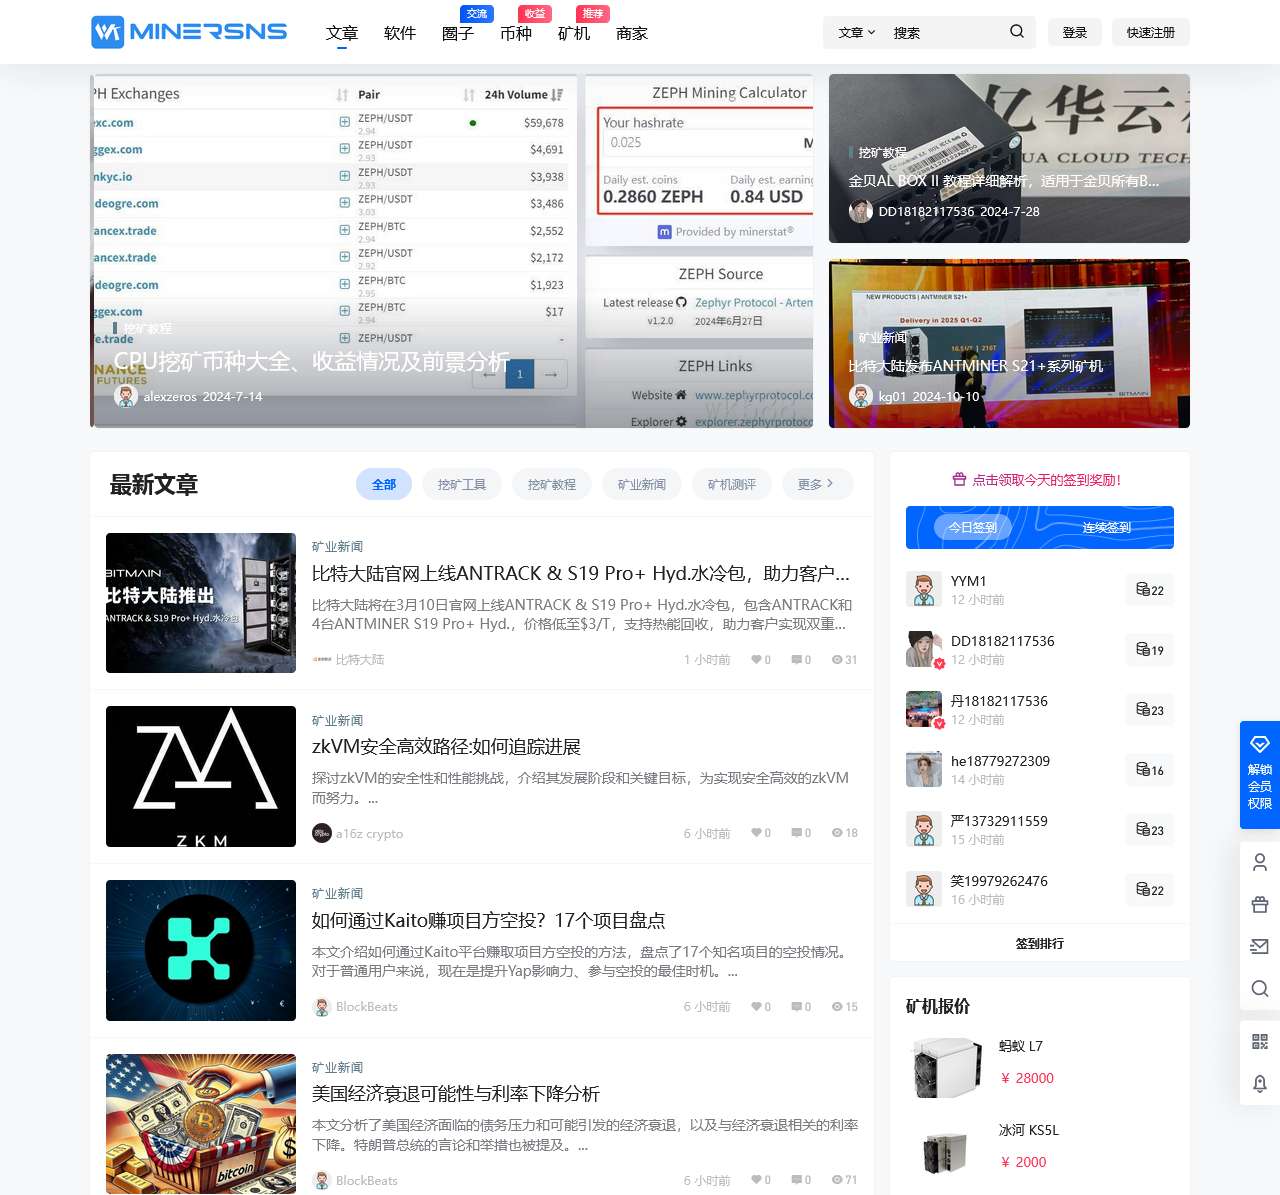Click the side toolbar search icon
Image resolution: width=1280 pixels, height=1195 pixels.
[1260, 989]
